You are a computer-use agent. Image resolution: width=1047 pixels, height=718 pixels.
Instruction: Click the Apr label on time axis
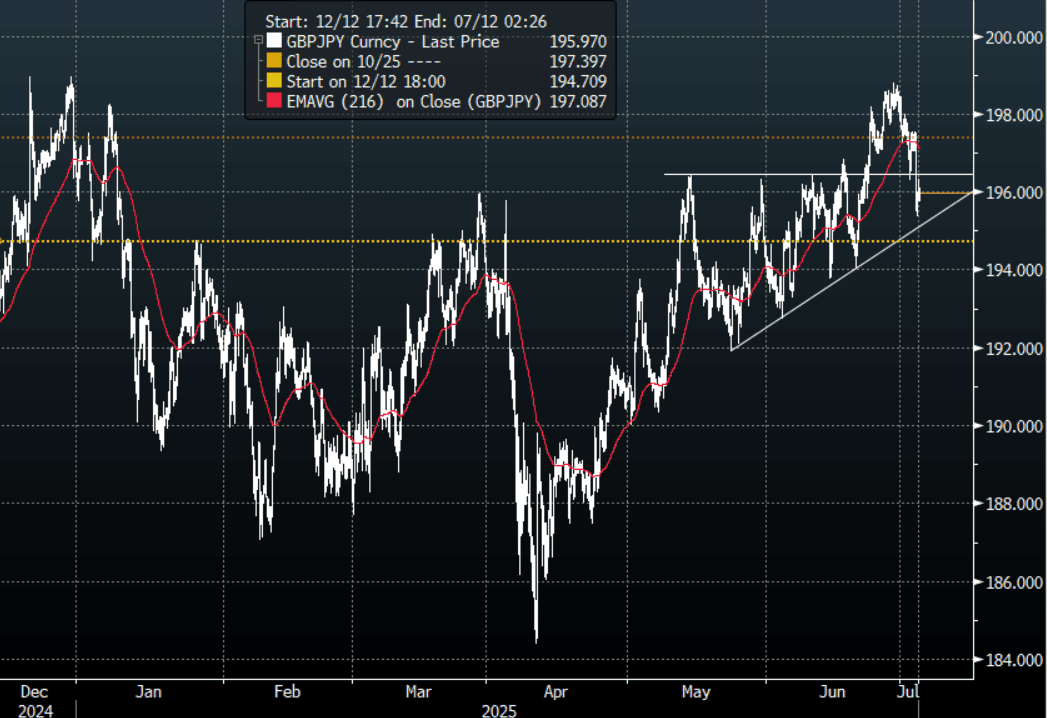click(555, 691)
